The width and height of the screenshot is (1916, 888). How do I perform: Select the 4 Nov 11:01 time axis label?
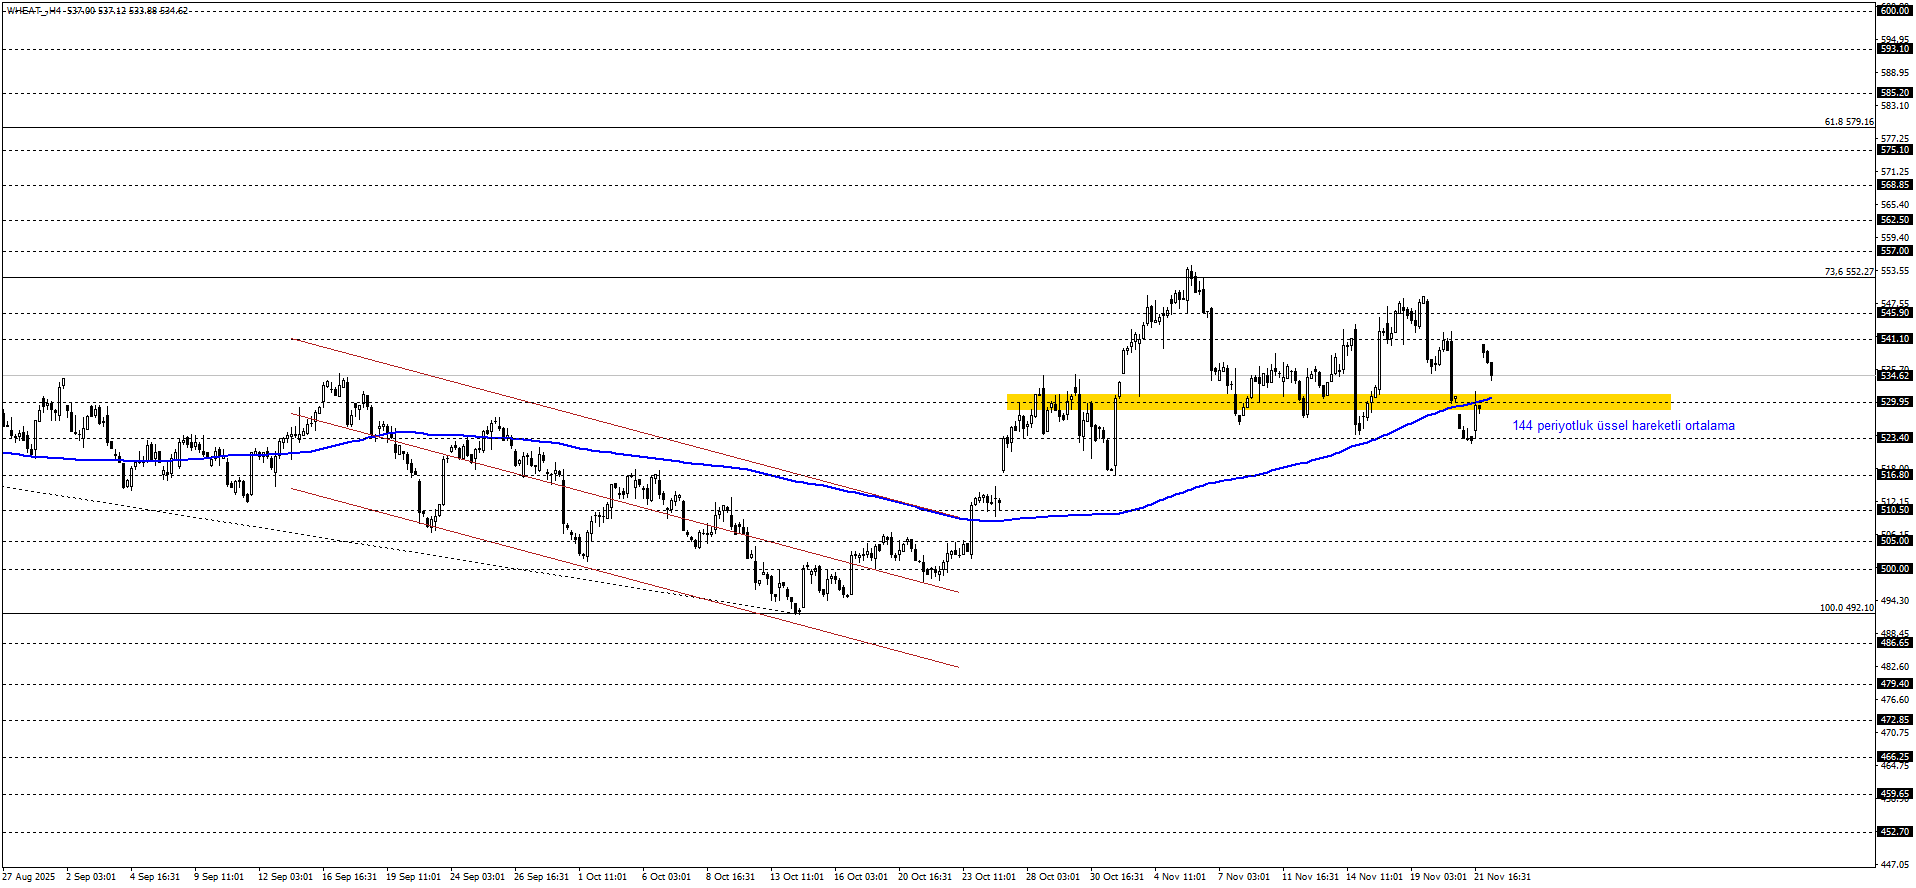click(1180, 877)
